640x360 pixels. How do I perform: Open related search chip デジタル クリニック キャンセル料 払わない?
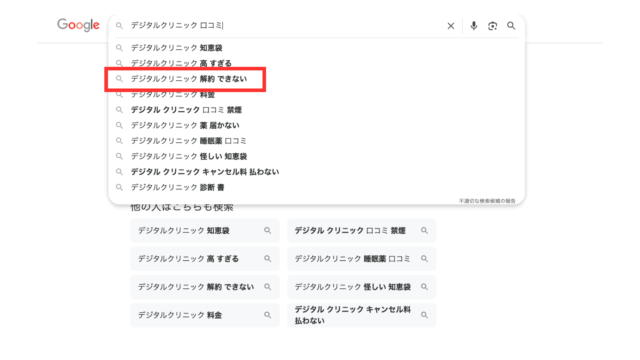point(362,315)
